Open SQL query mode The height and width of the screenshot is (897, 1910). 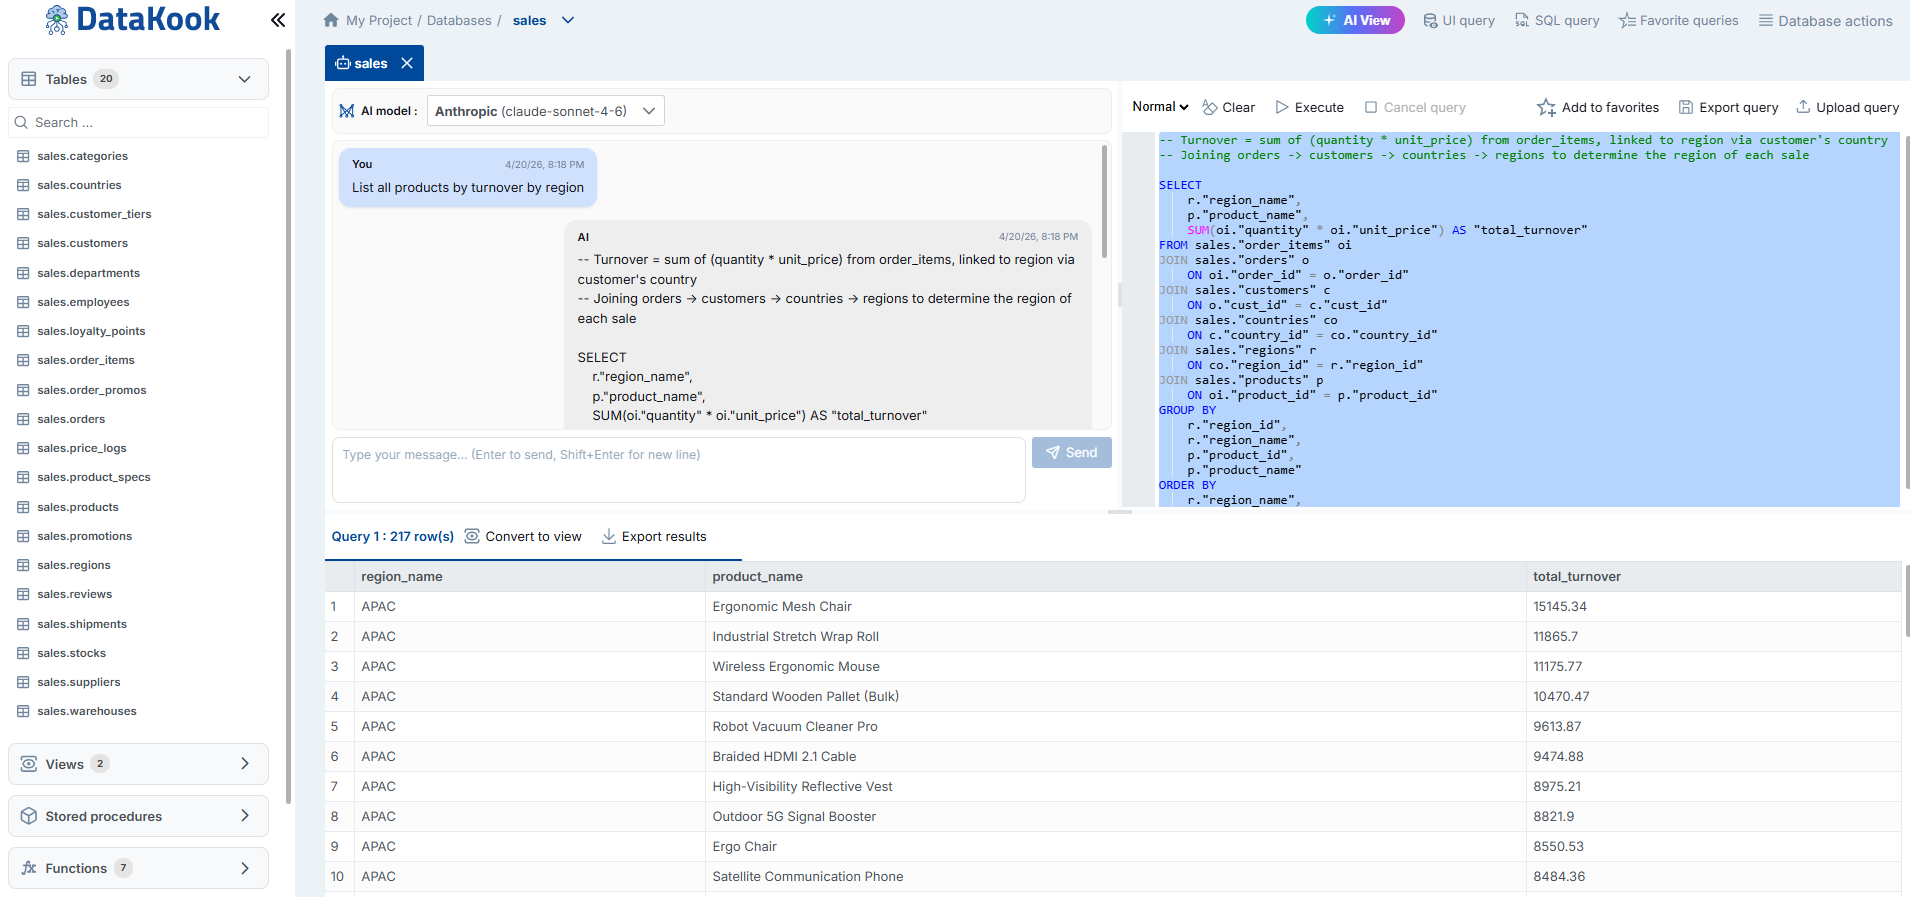[1557, 20]
